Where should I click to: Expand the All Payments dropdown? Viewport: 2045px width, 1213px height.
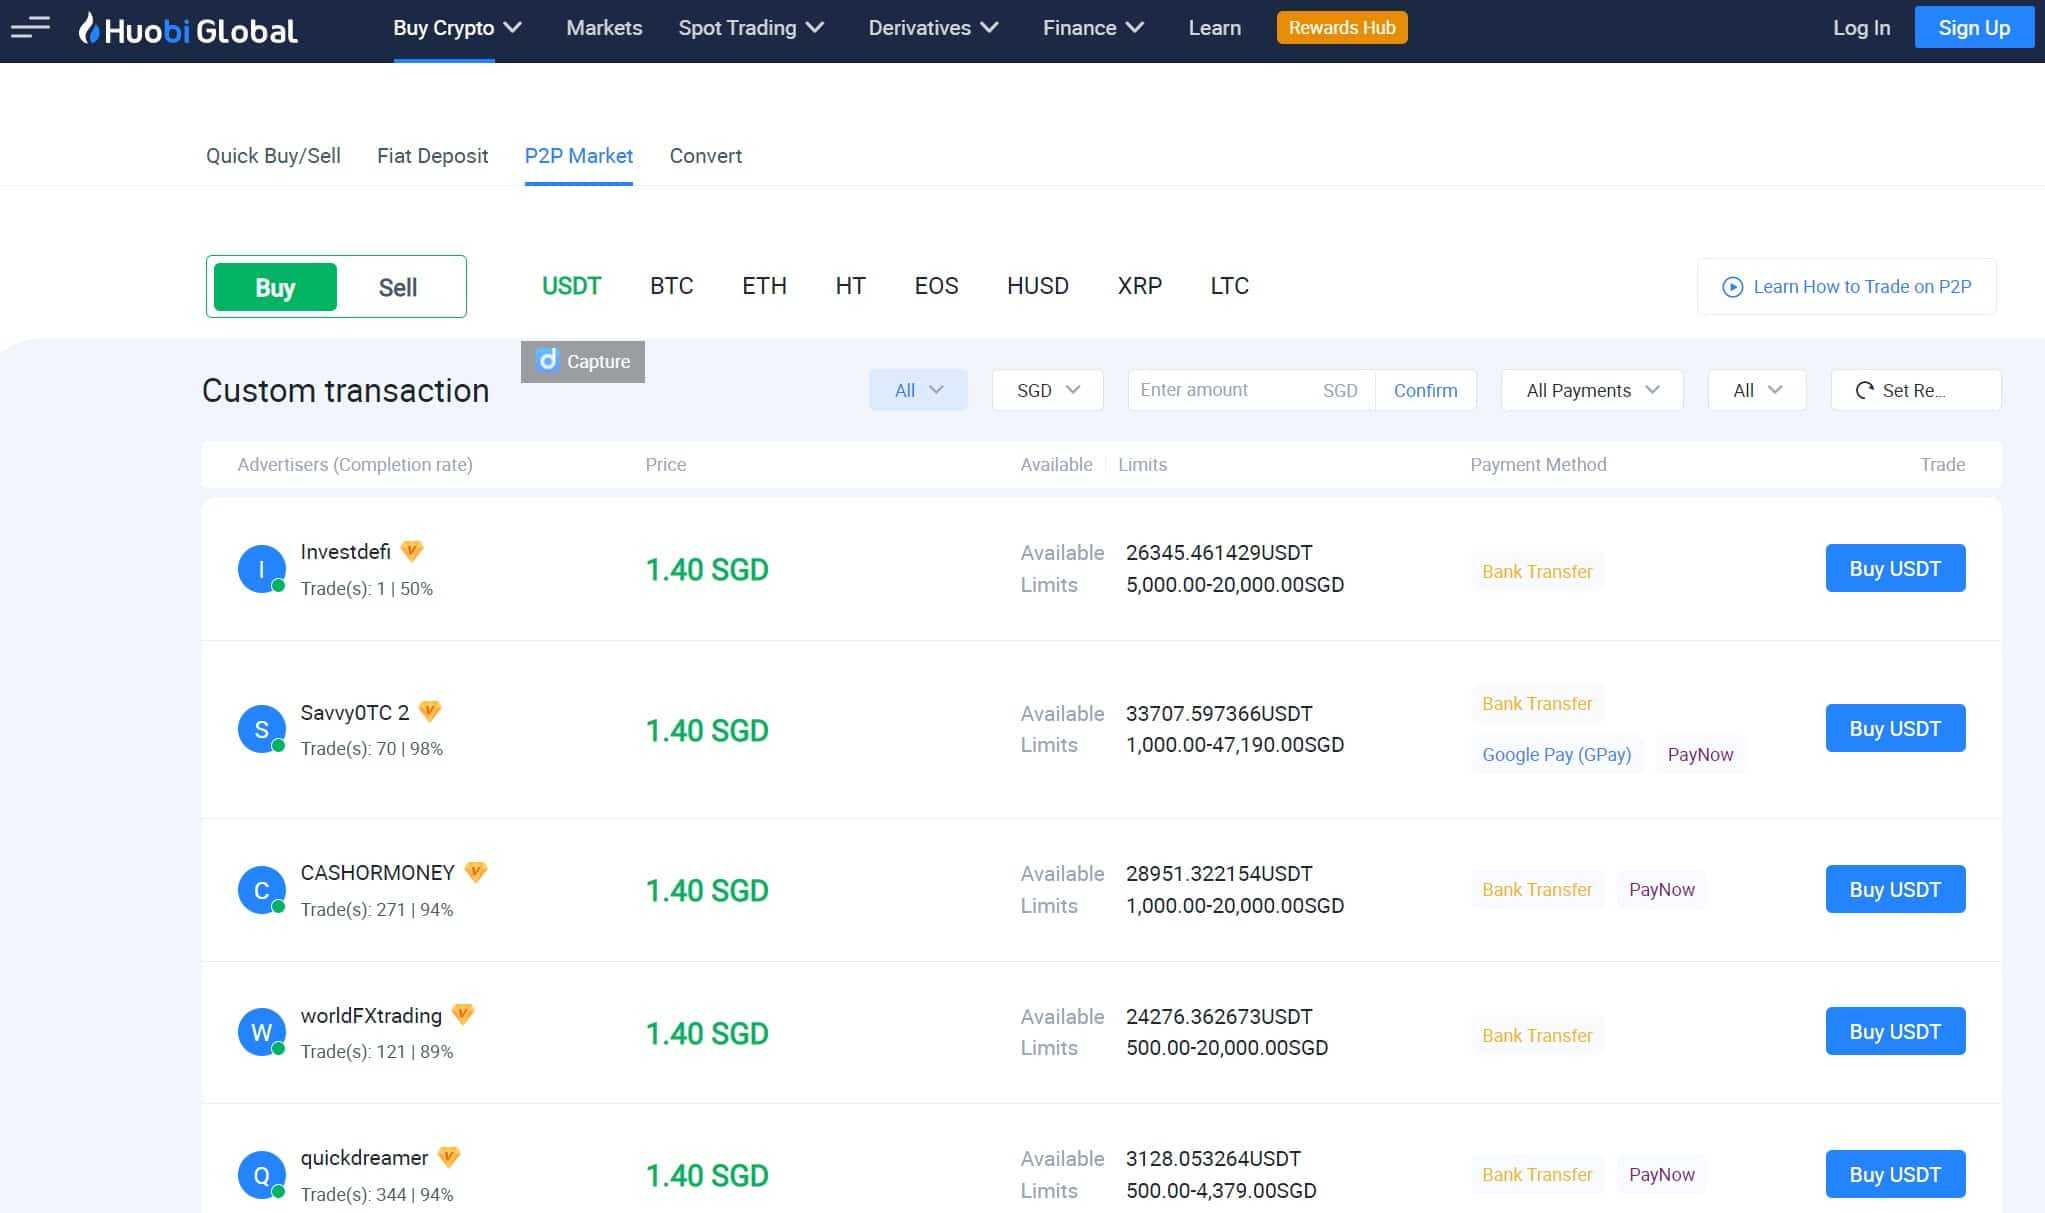click(1590, 390)
